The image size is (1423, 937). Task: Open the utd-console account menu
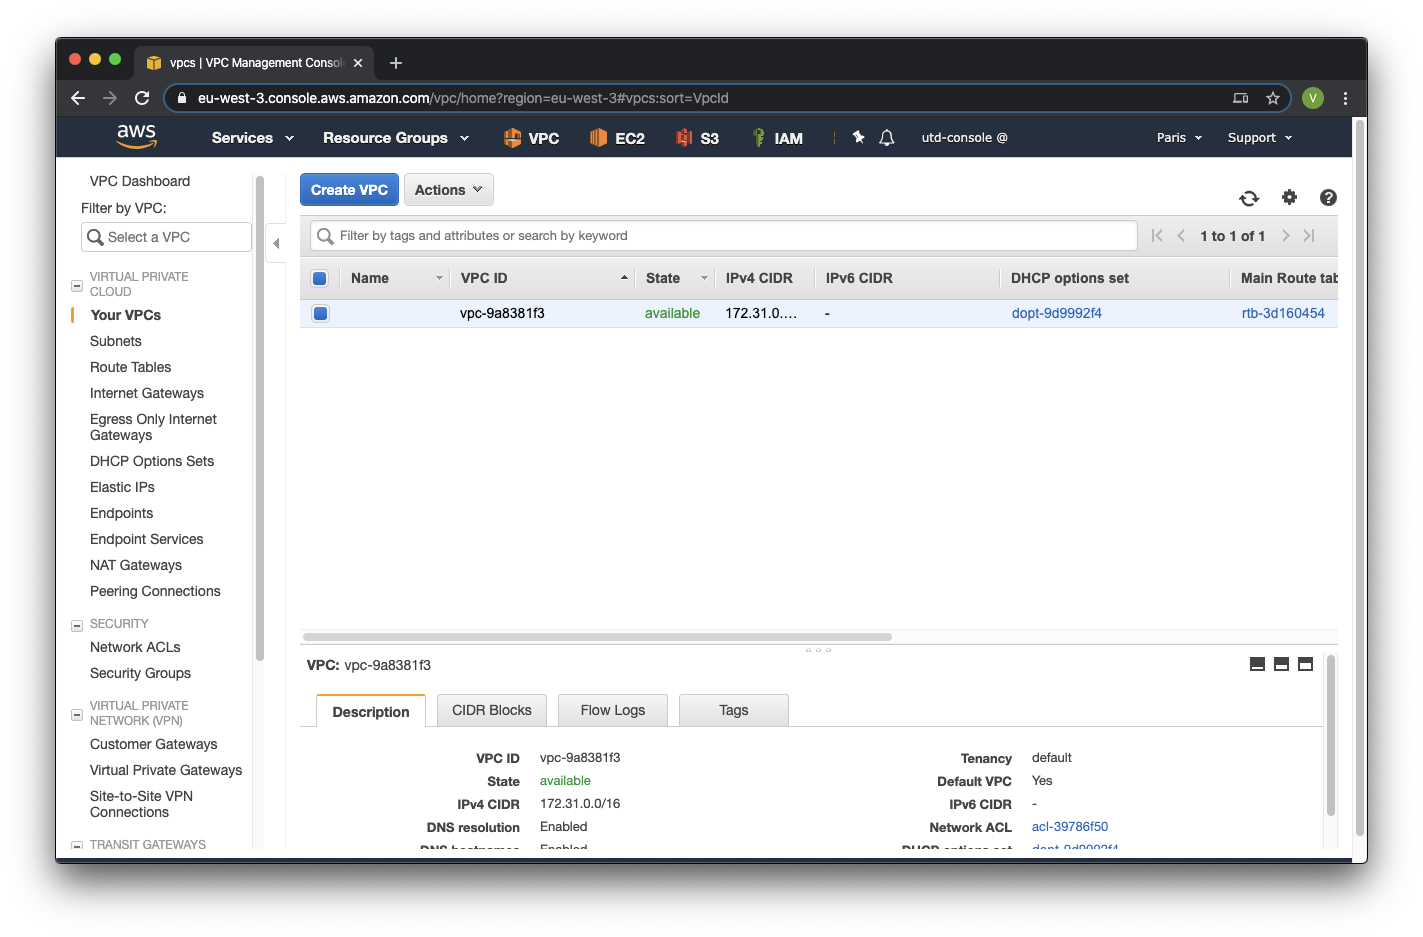(964, 138)
